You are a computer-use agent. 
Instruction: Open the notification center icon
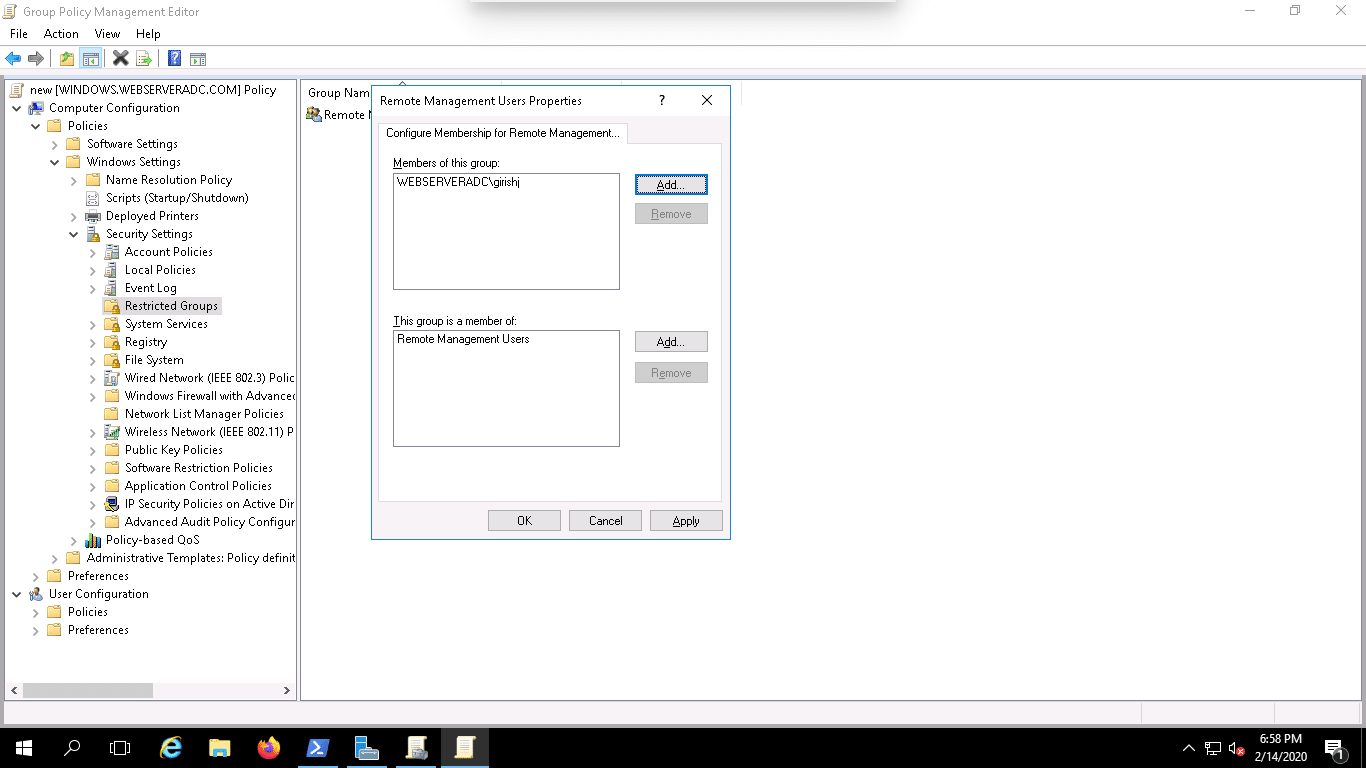tap(1335, 748)
